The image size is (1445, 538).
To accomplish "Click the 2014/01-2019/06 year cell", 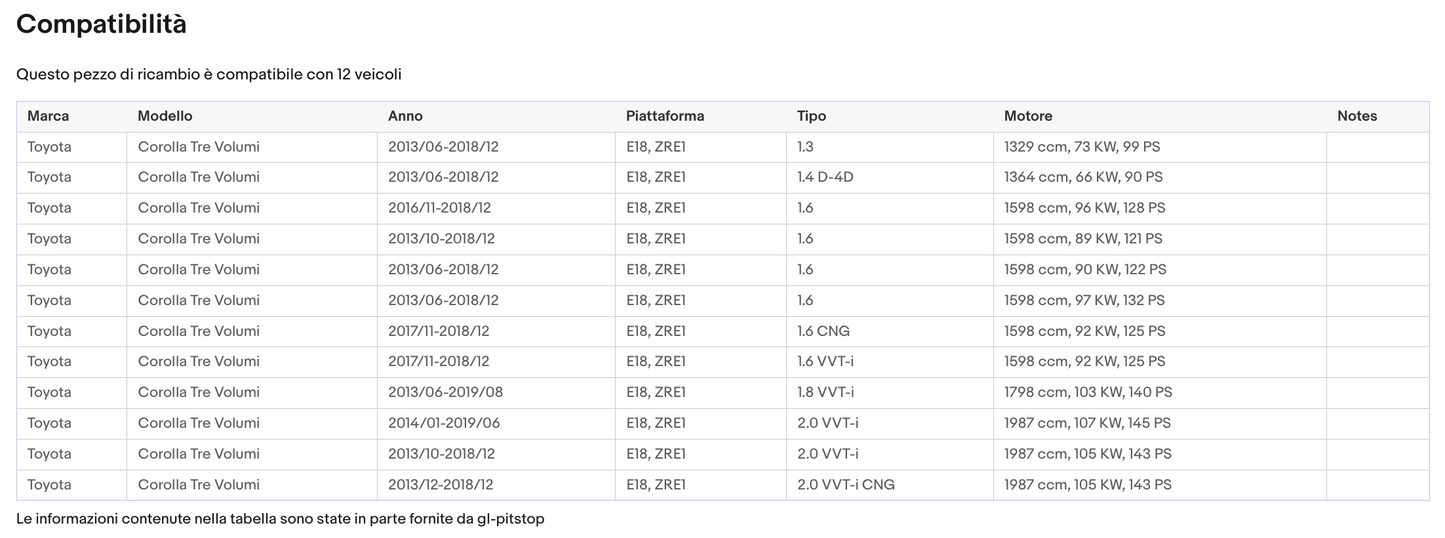I will pos(444,423).
